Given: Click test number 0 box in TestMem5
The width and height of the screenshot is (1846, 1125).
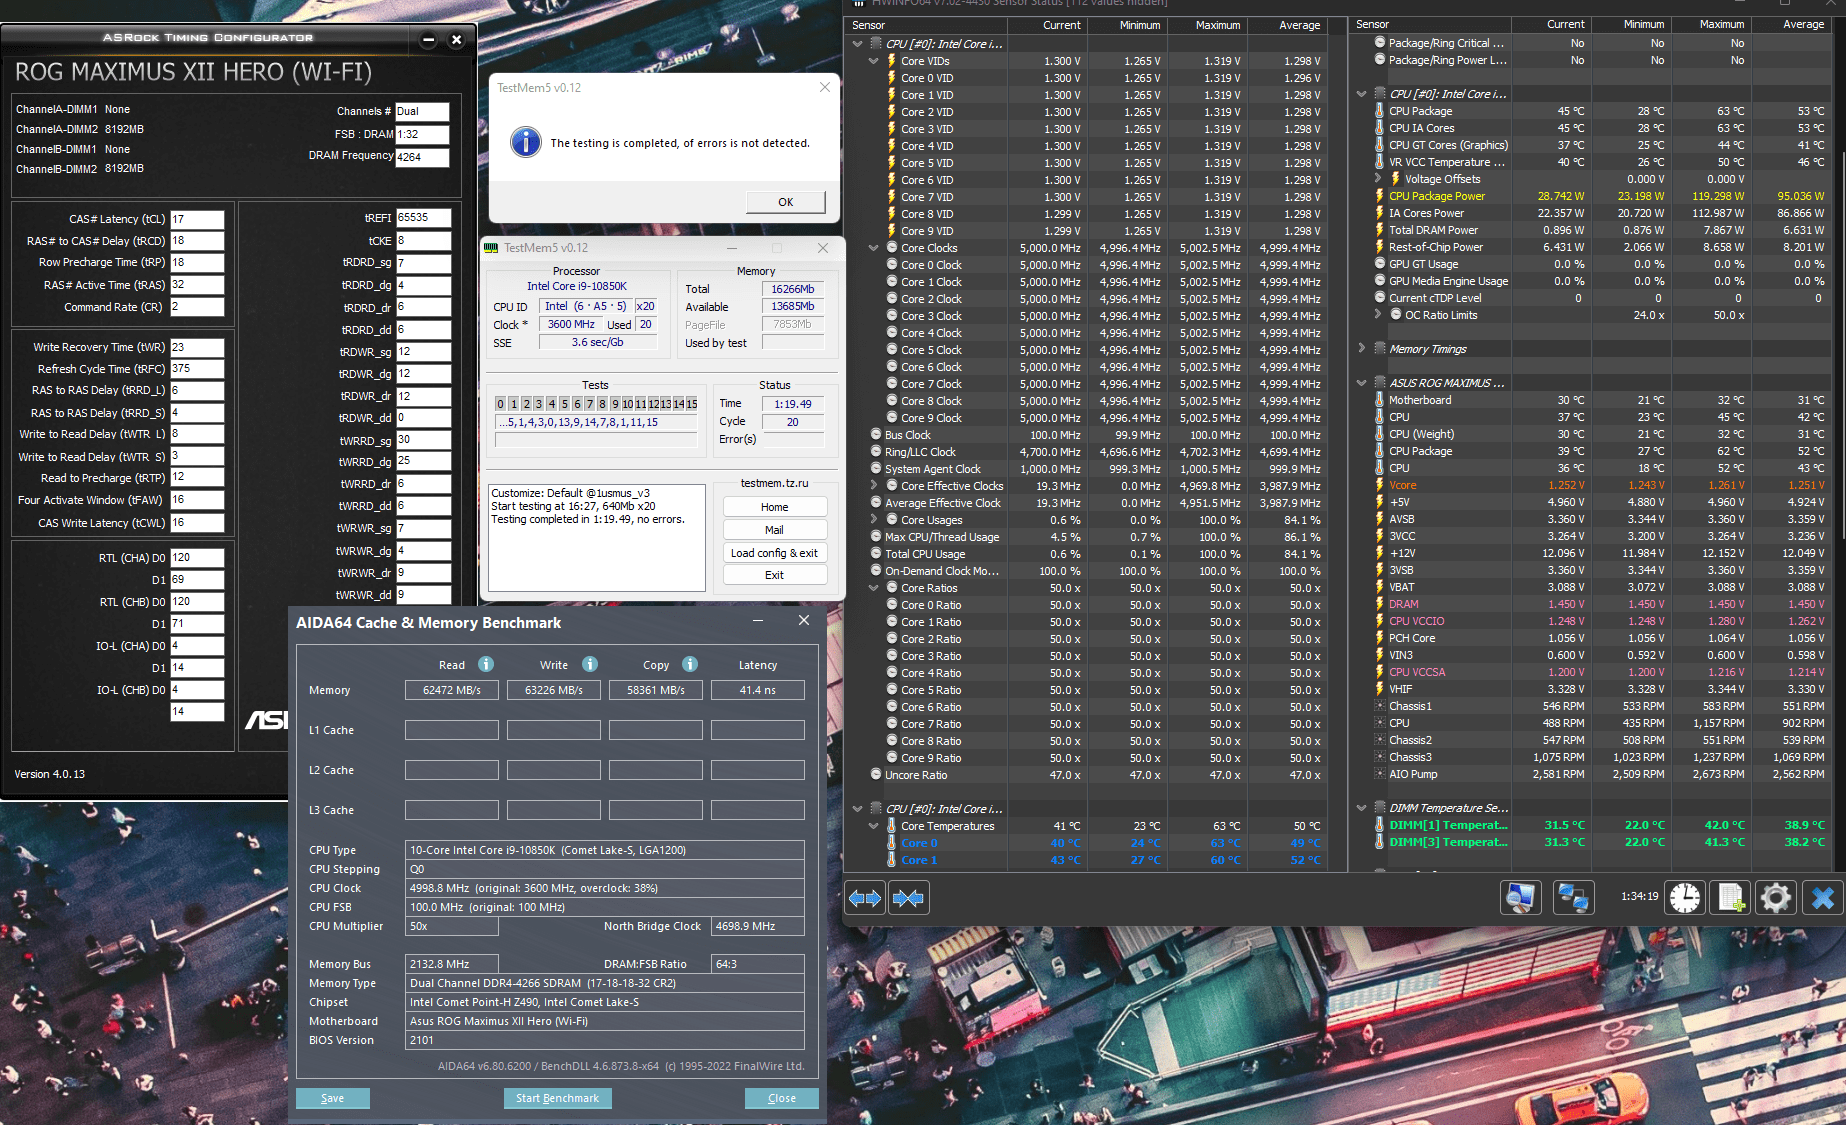Looking at the screenshot, I should 501,404.
